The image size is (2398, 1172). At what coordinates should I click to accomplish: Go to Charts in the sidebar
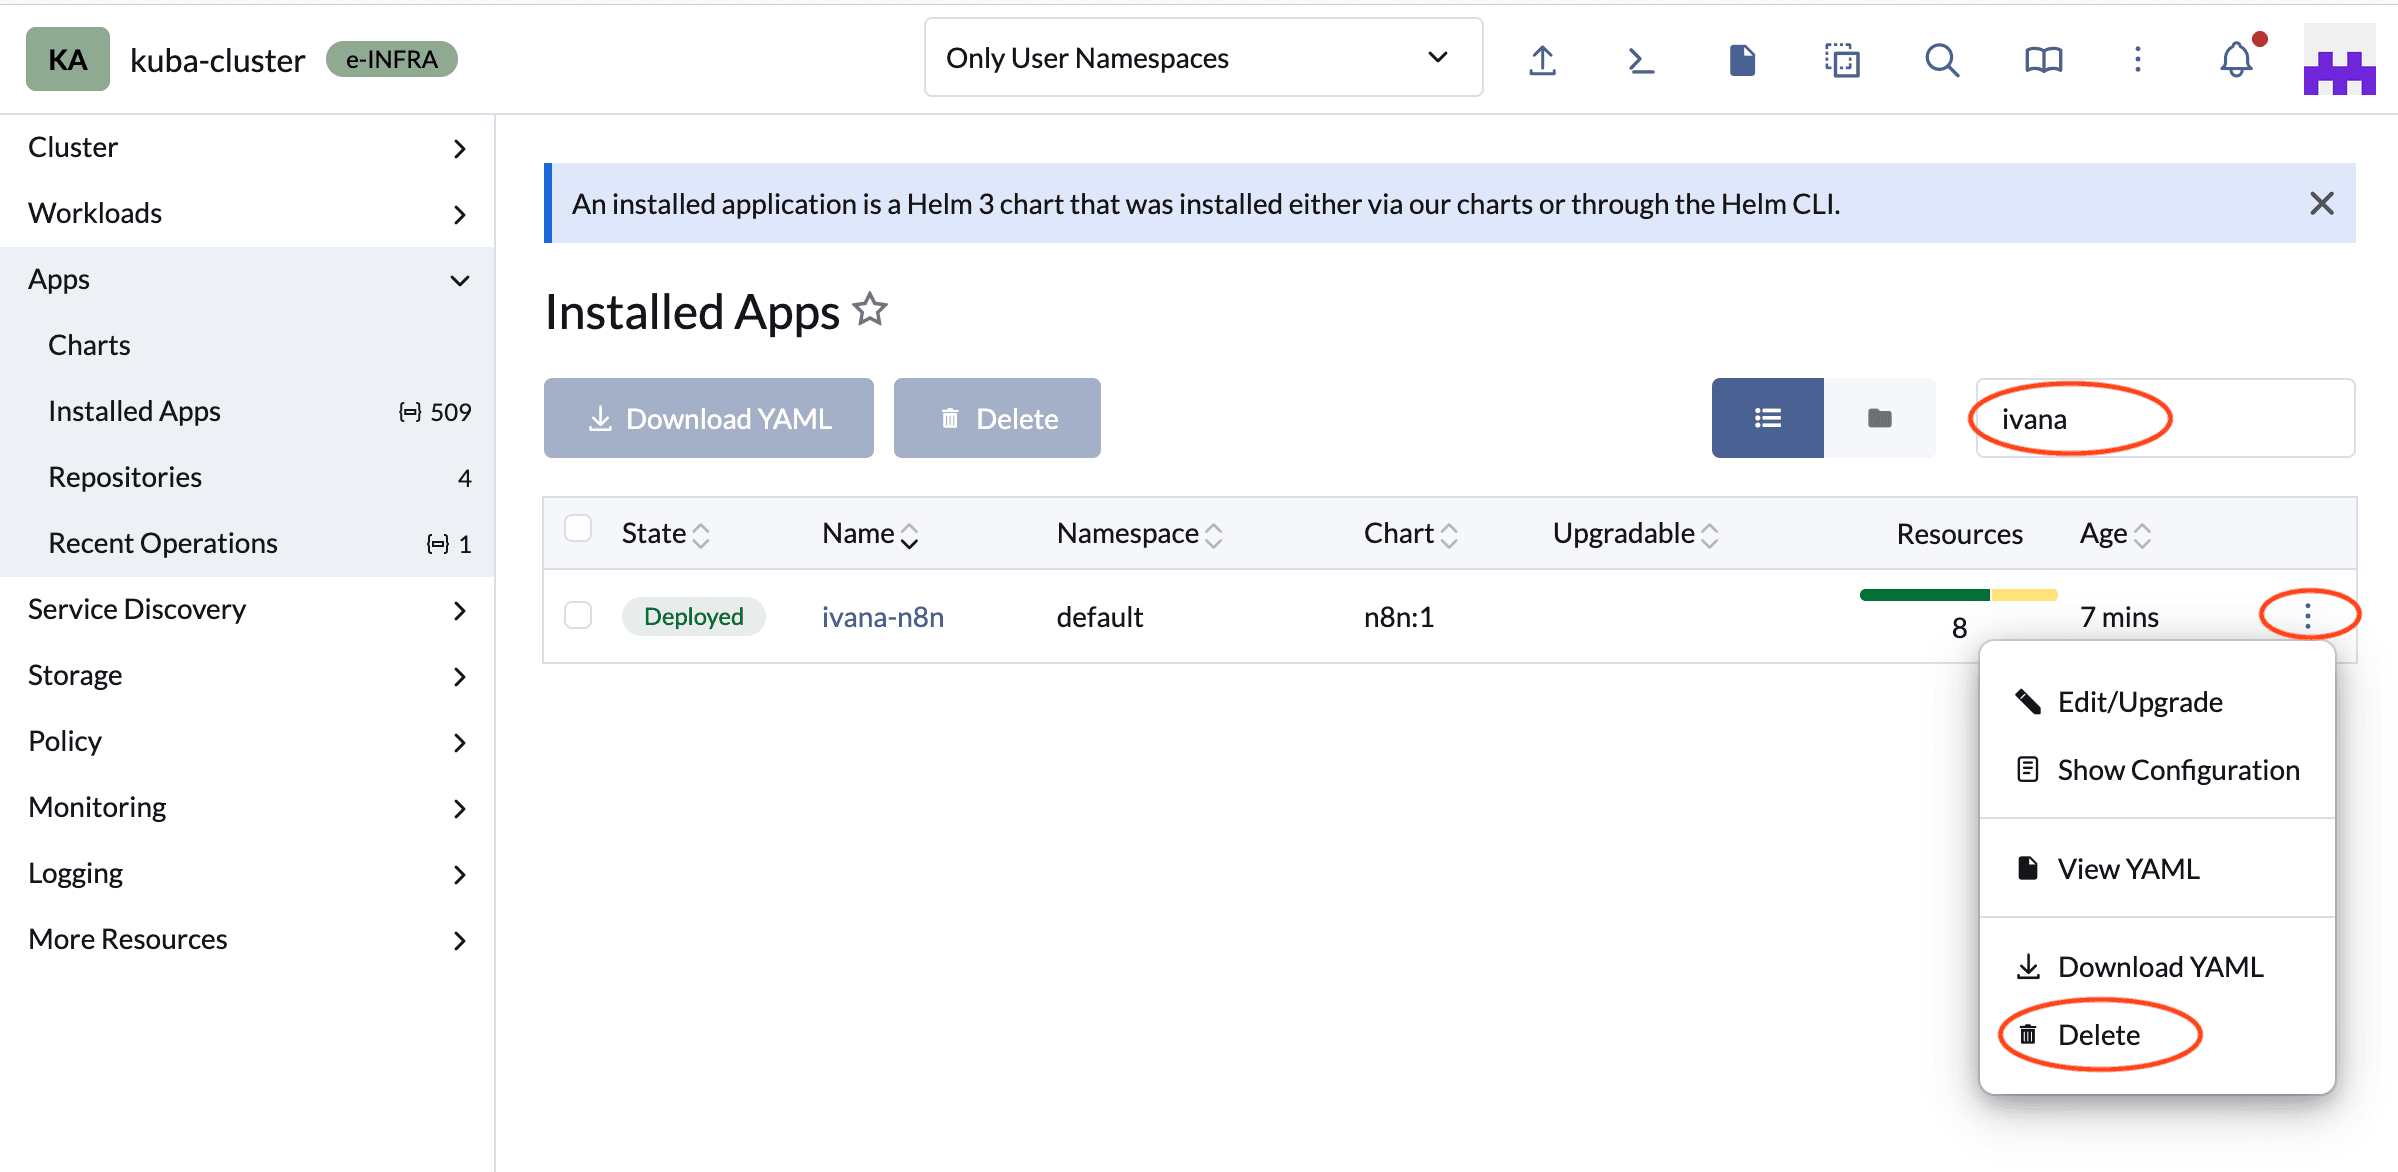[89, 345]
